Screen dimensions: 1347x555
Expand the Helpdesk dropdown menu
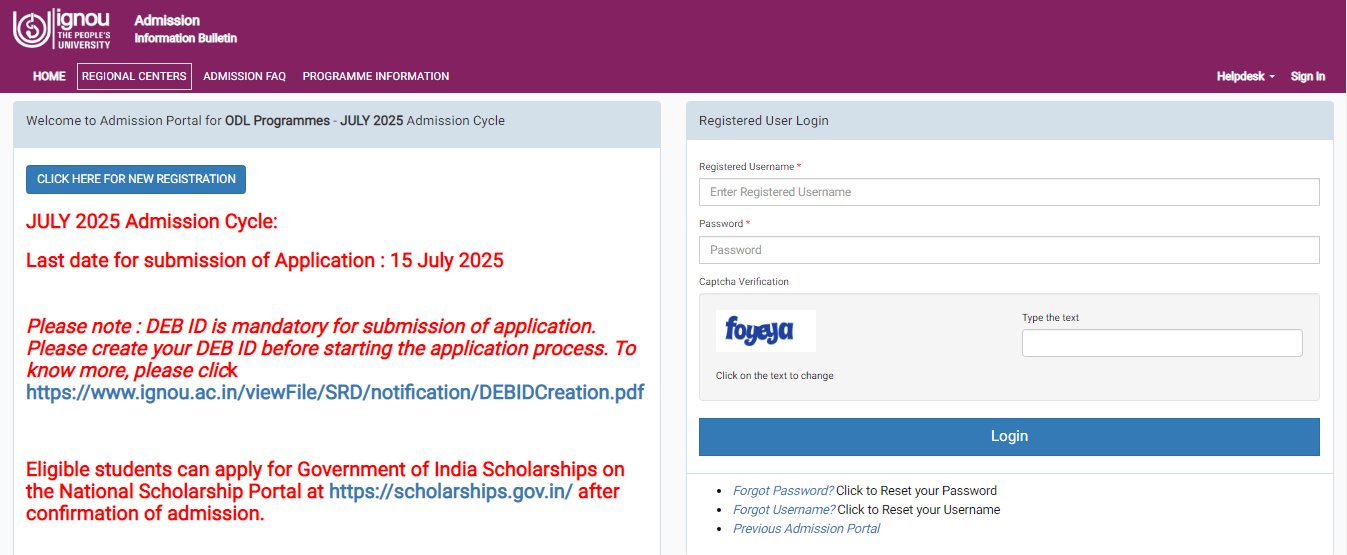pos(1245,76)
